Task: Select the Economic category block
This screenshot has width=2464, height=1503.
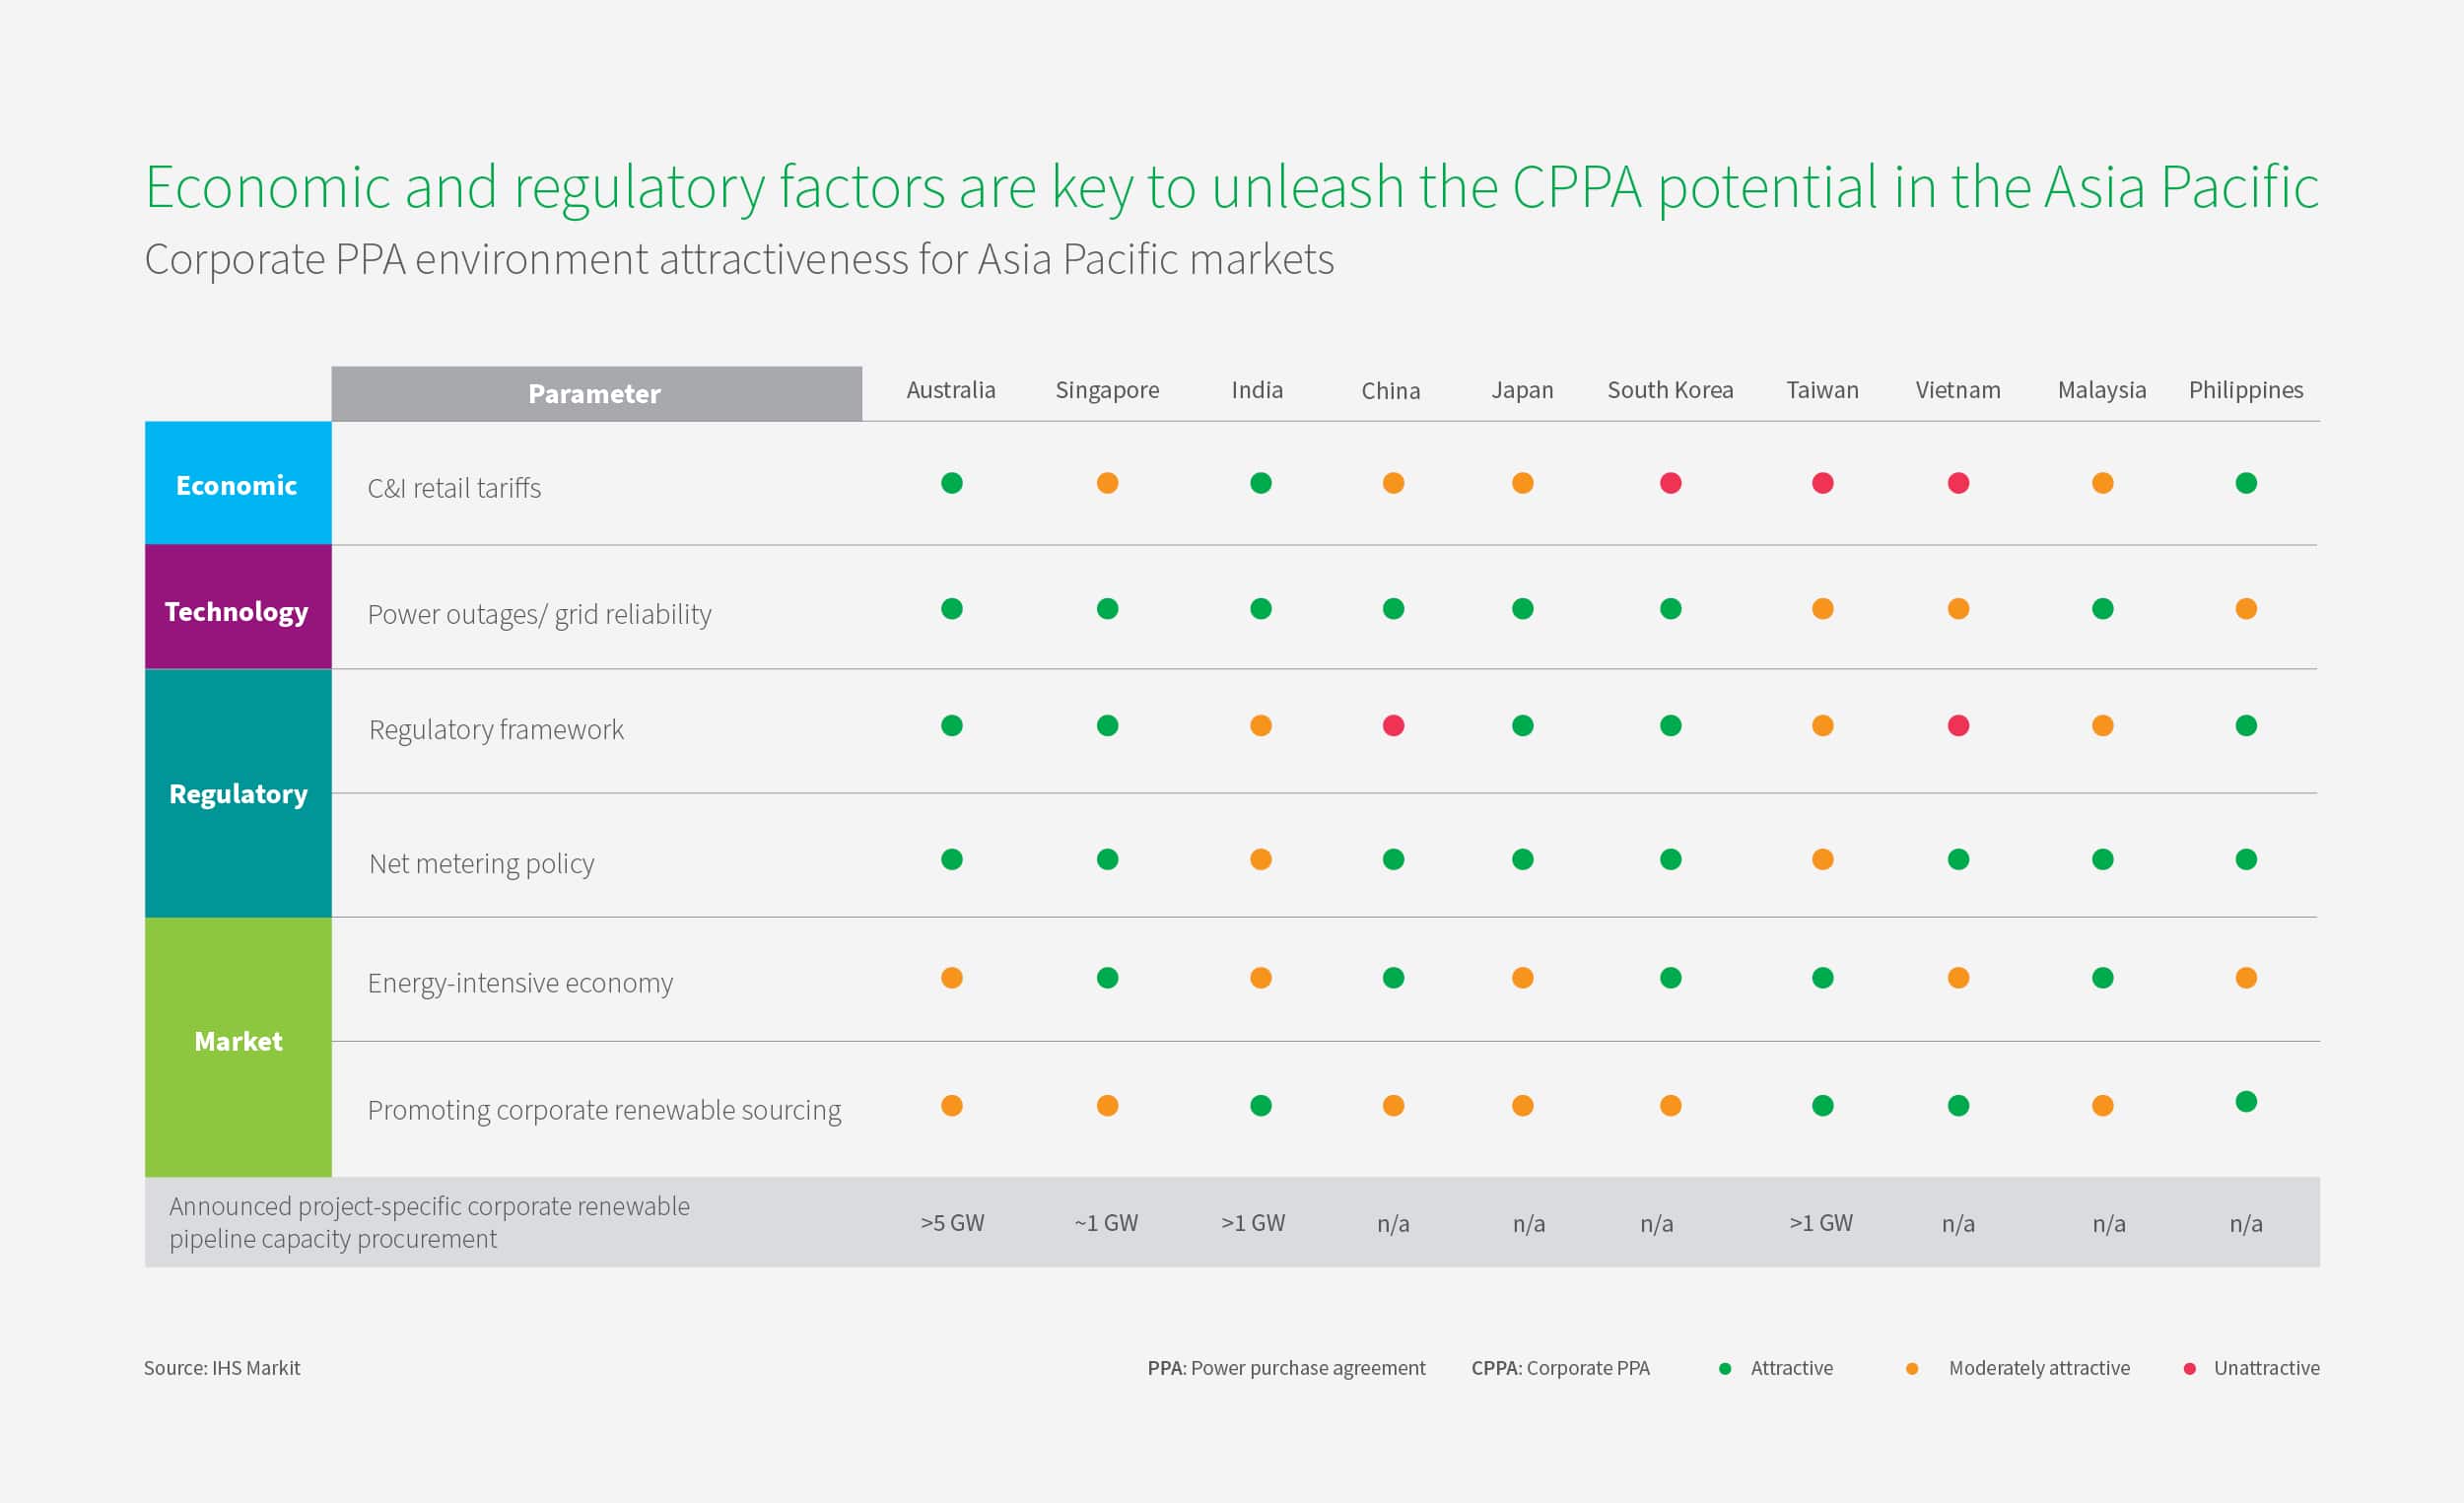Action: pos(238,483)
